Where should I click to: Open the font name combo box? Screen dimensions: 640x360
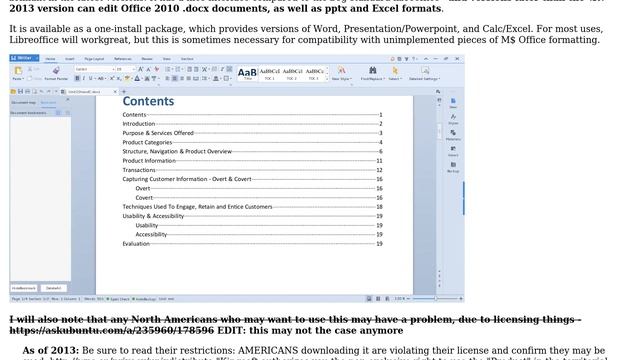(x=95, y=69)
